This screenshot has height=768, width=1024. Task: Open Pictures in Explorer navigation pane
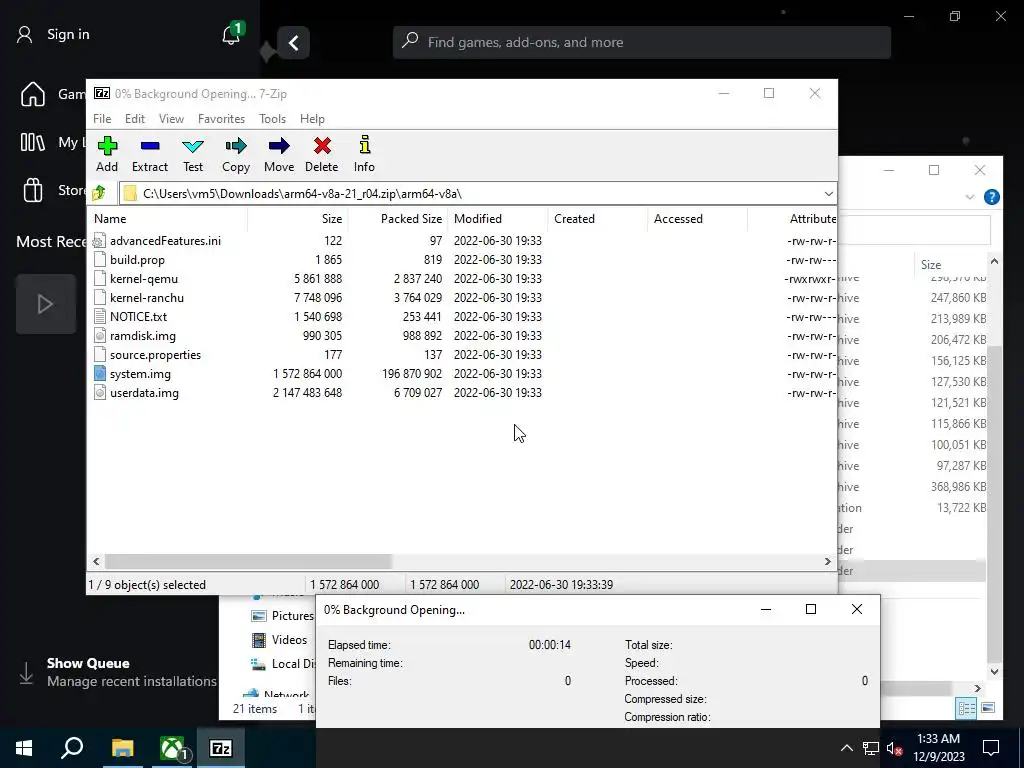(x=283, y=616)
